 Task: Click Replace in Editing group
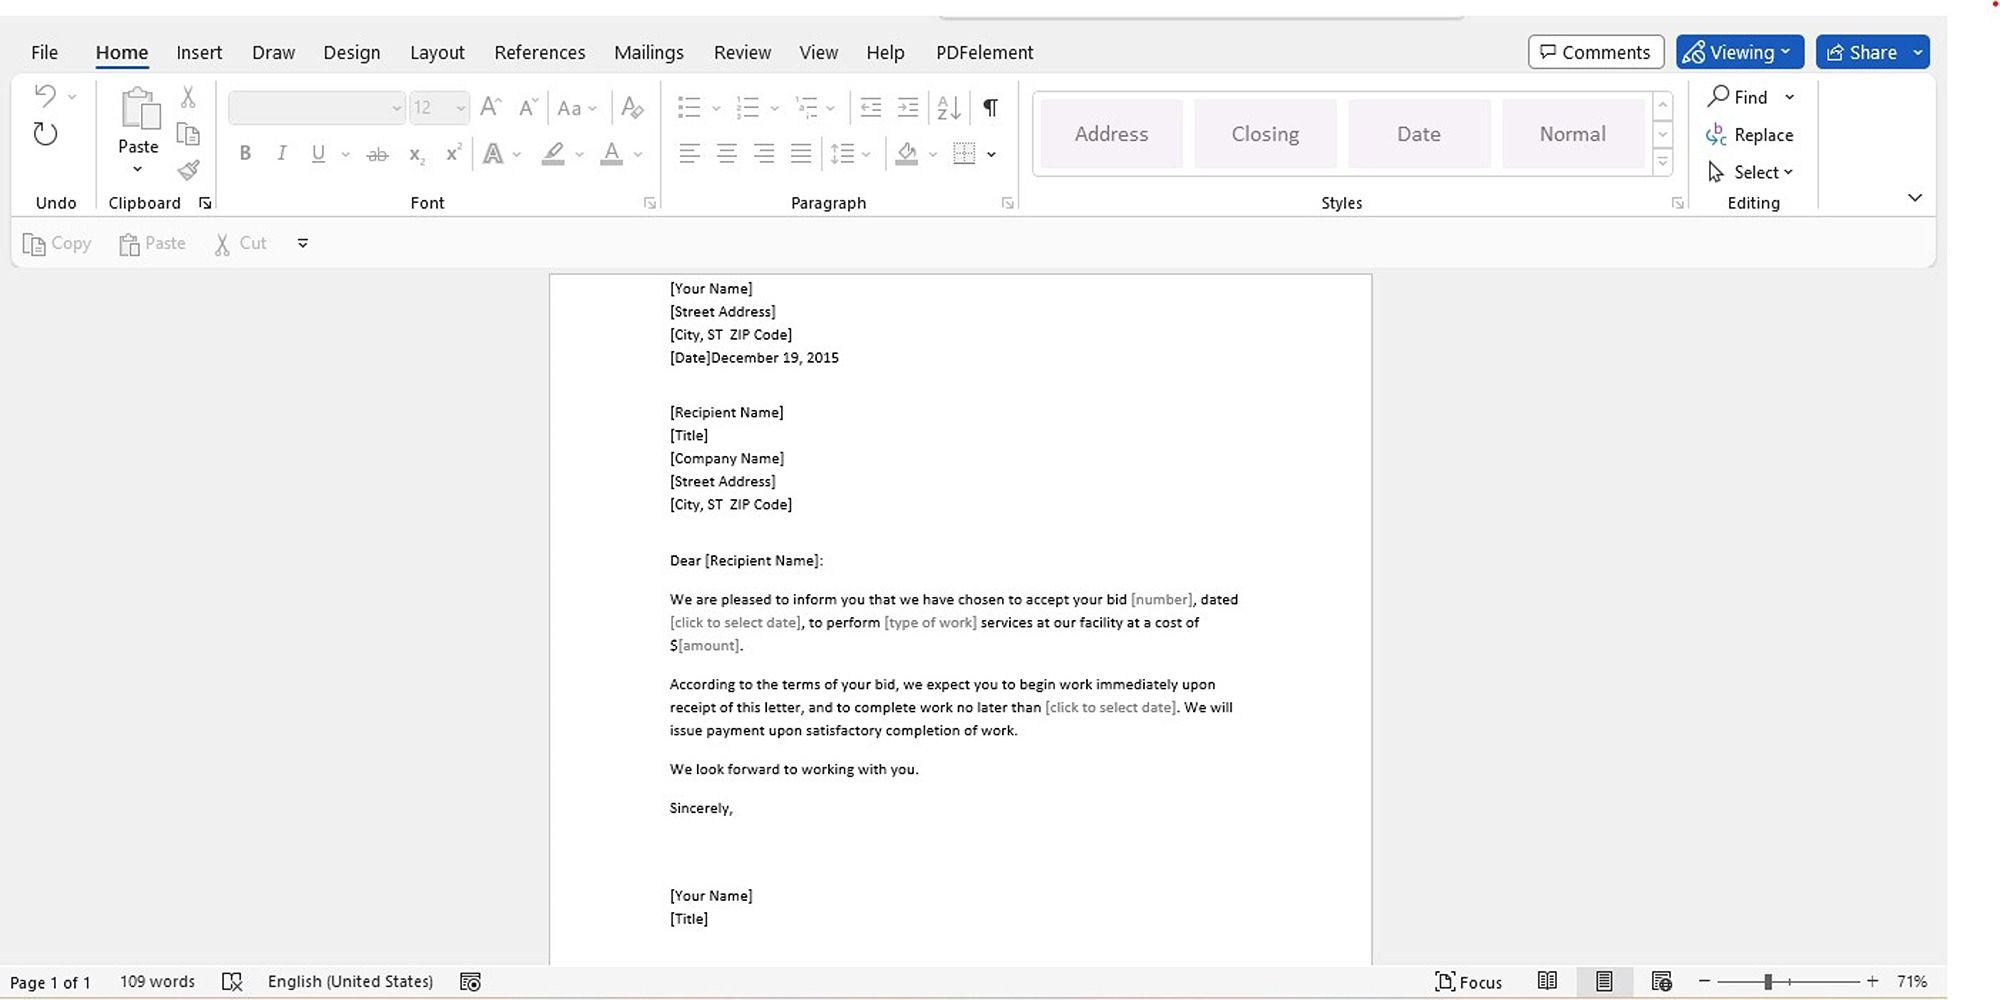coord(1750,135)
